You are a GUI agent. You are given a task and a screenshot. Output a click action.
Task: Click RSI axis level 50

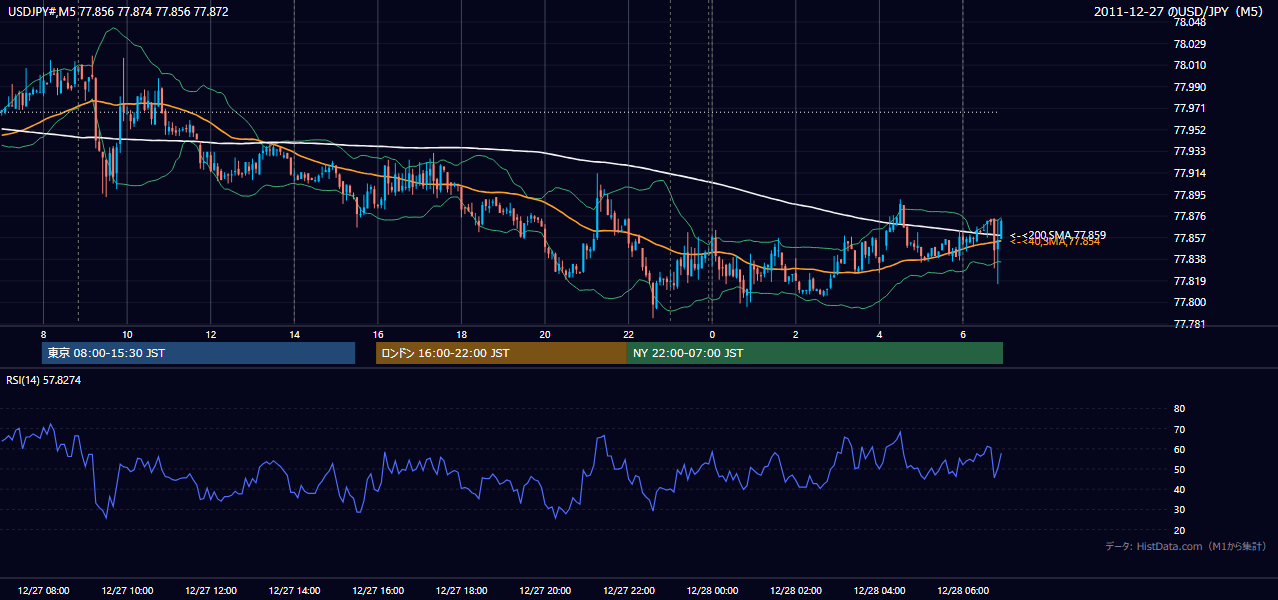[x=1179, y=469]
